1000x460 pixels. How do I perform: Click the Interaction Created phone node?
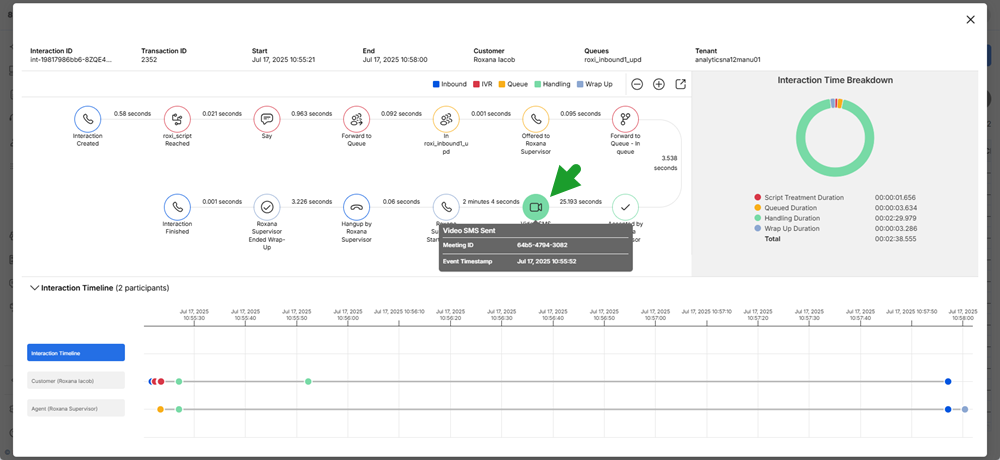tap(87, 119)
